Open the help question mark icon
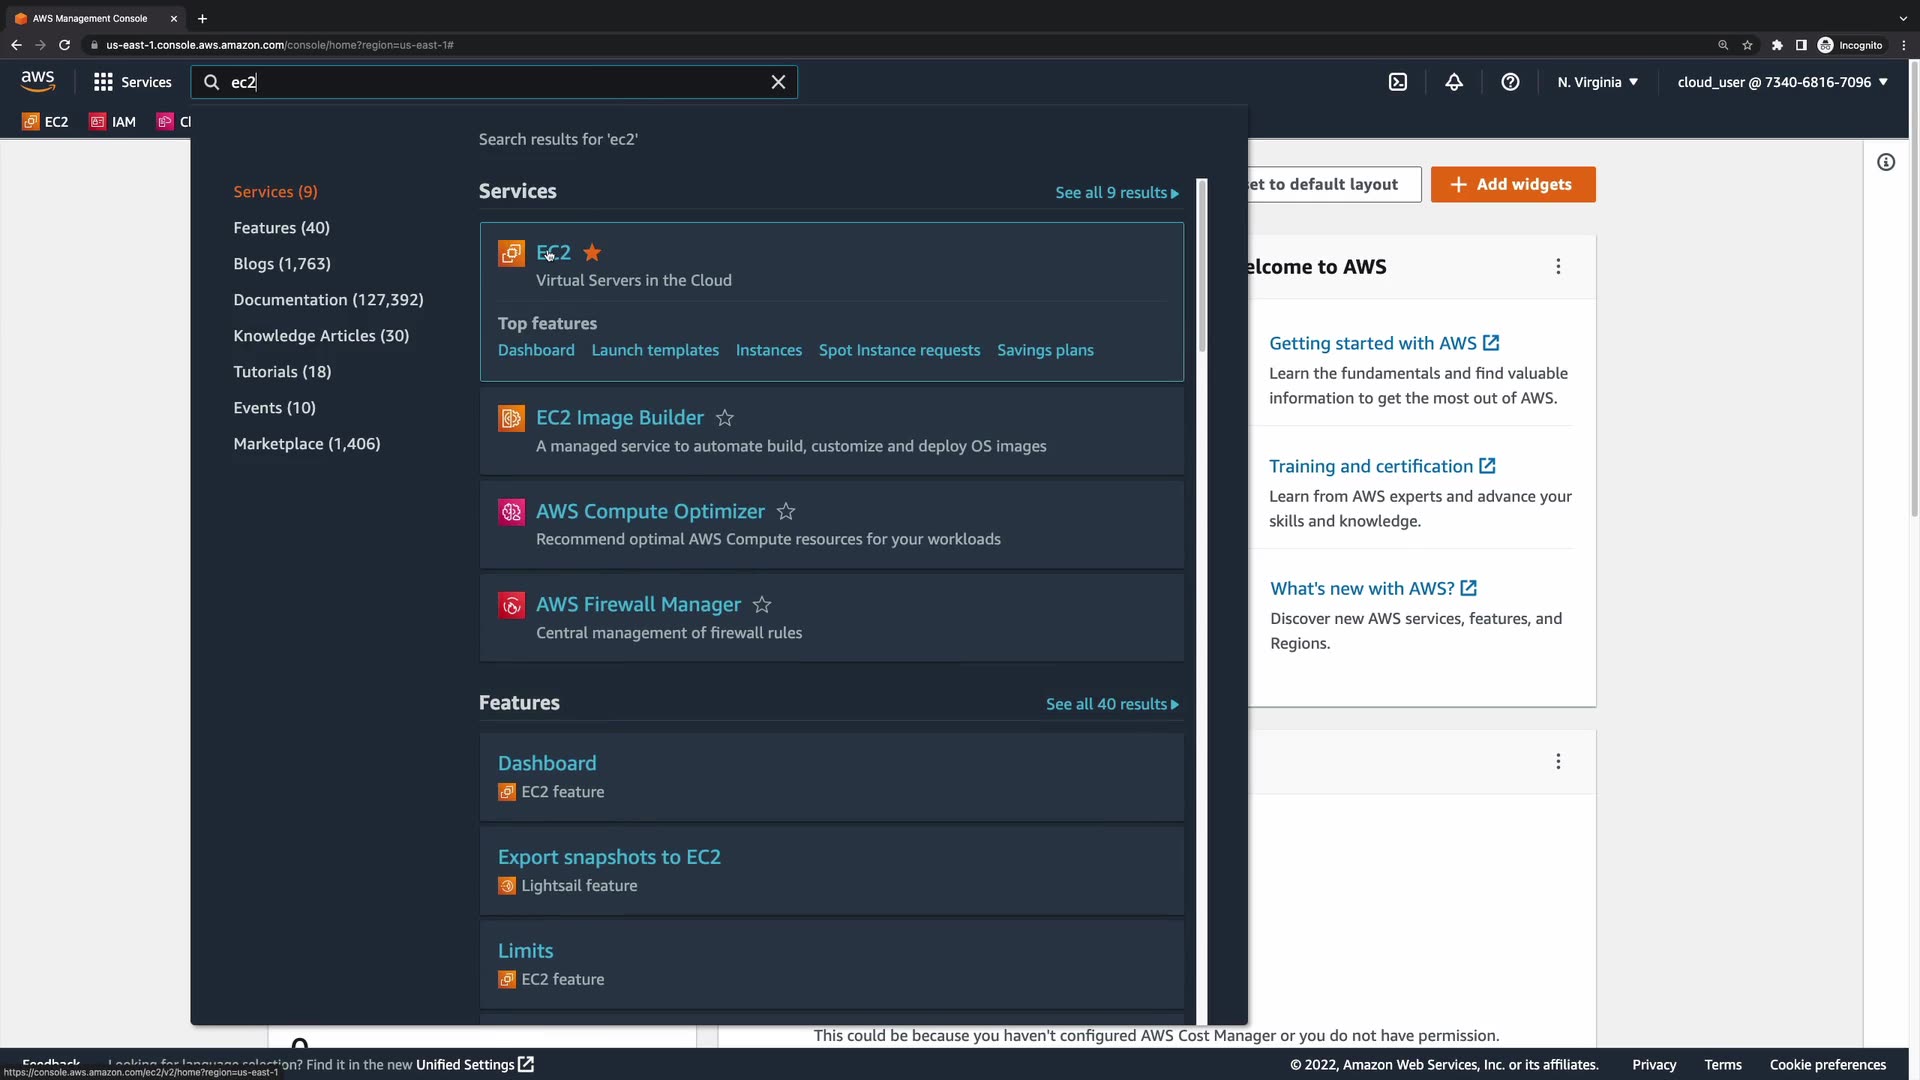Image resolution: width=1920 pixels, height=1080 pixels. [x=1510, y=82]
